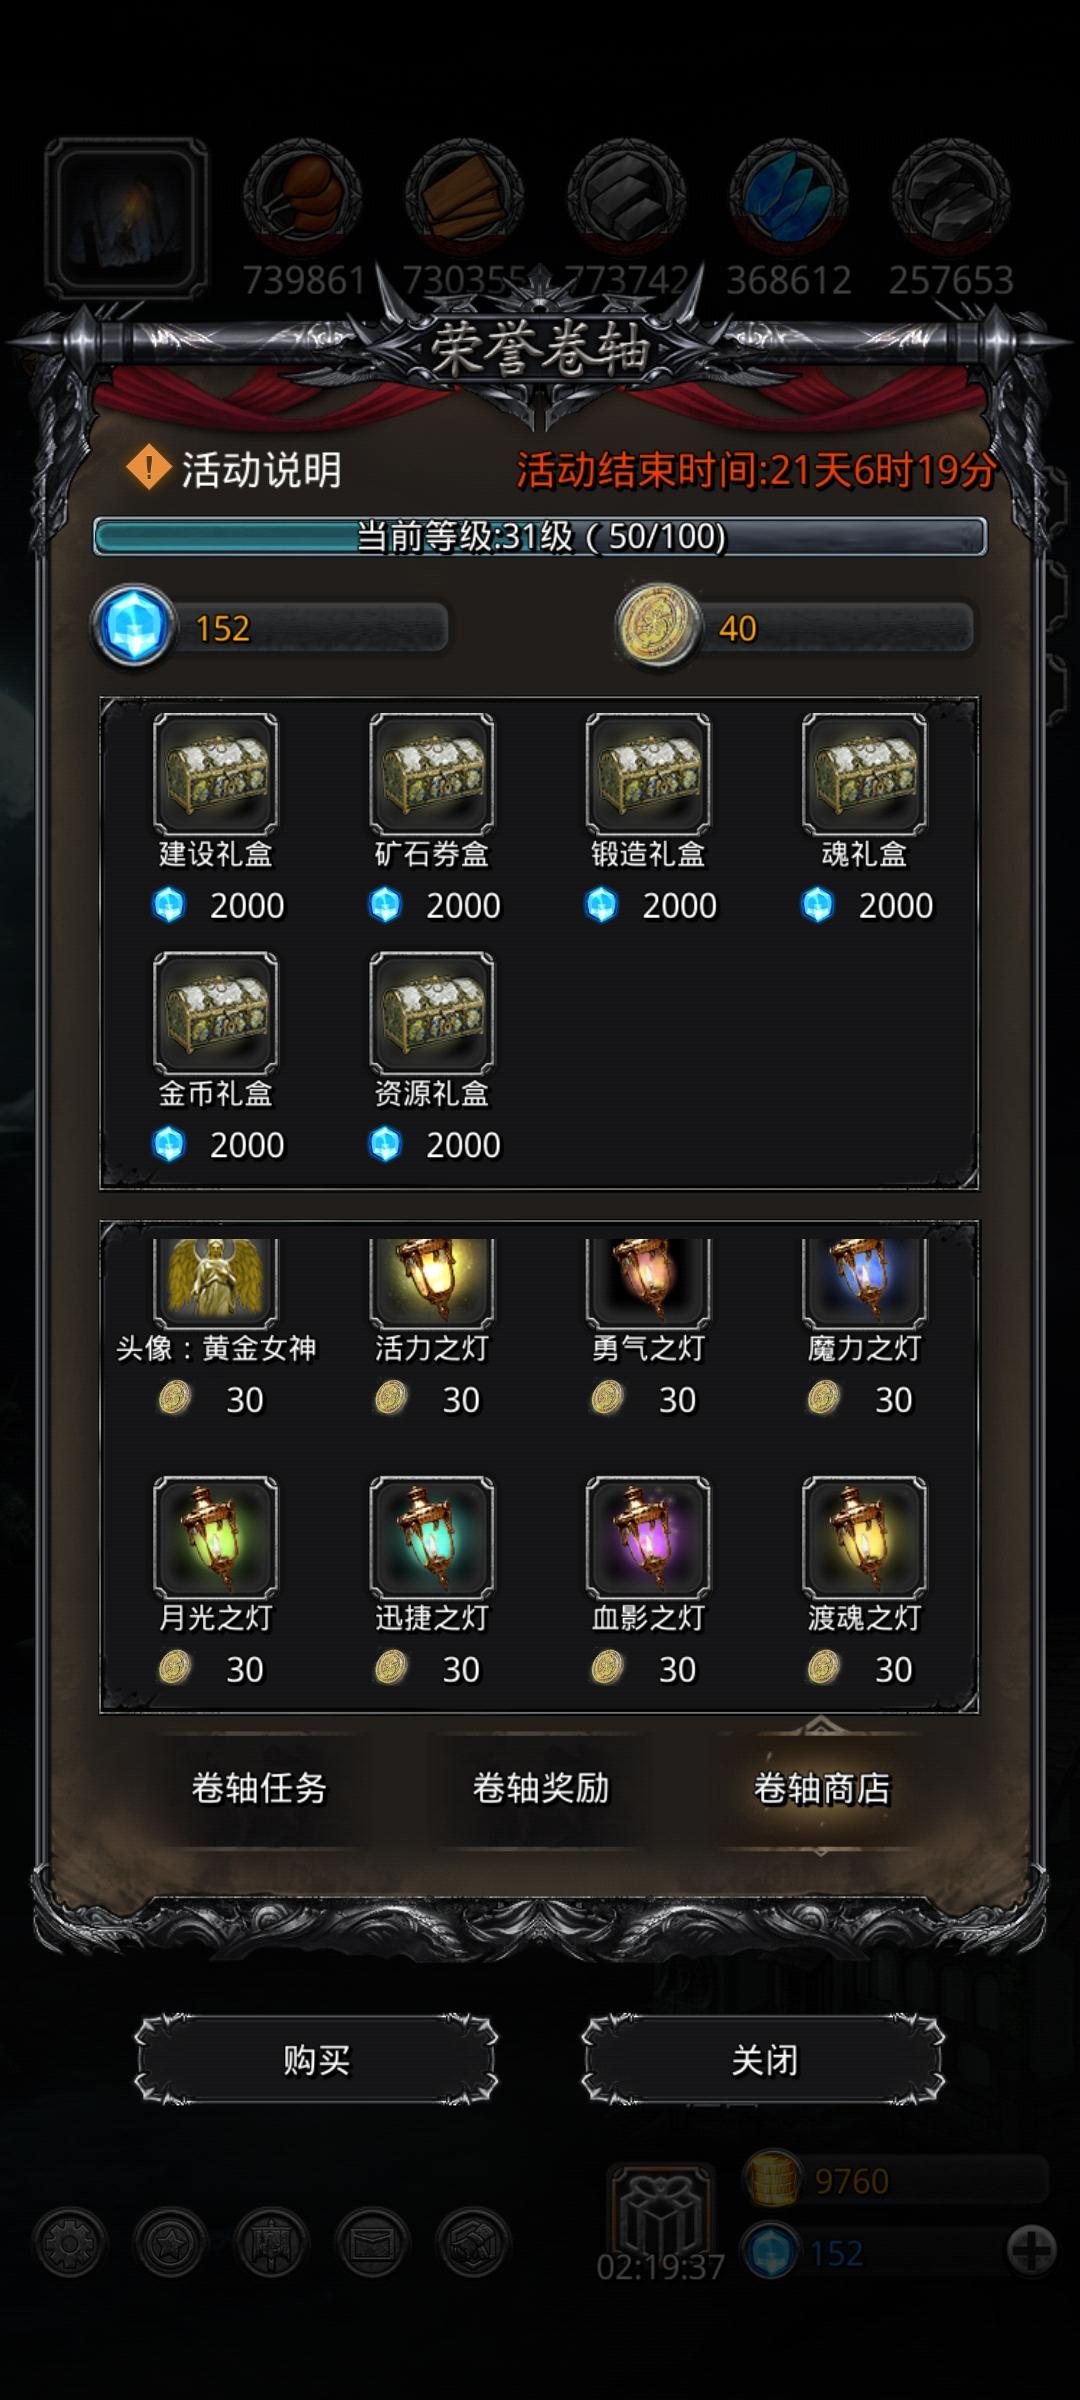Select the 资源礼盒 chest icon
Image resolution: width=1080 pixels, height=2400 pixels.
coord(431,1013)
